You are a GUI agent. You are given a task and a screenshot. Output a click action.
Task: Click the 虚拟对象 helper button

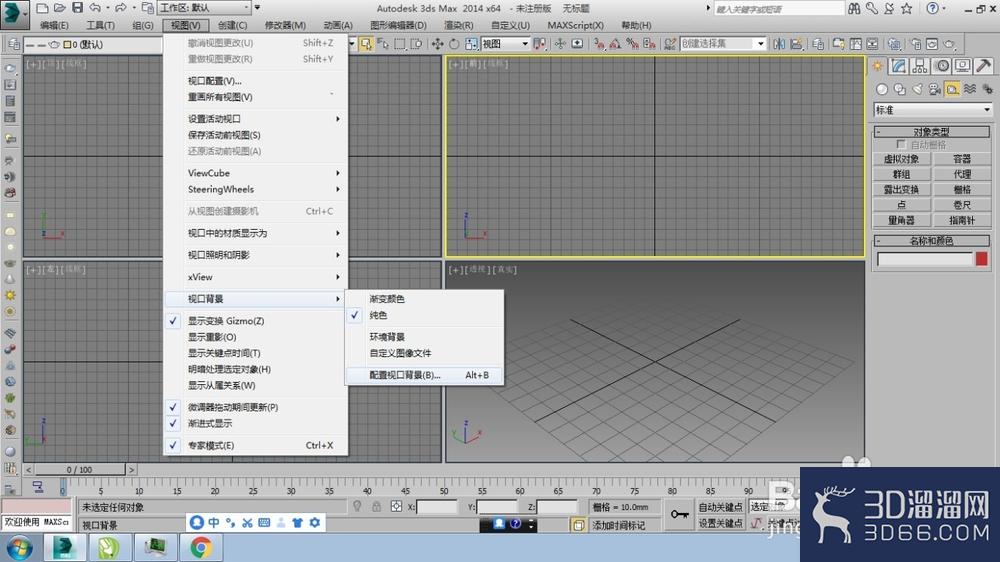tap(901, 159)
